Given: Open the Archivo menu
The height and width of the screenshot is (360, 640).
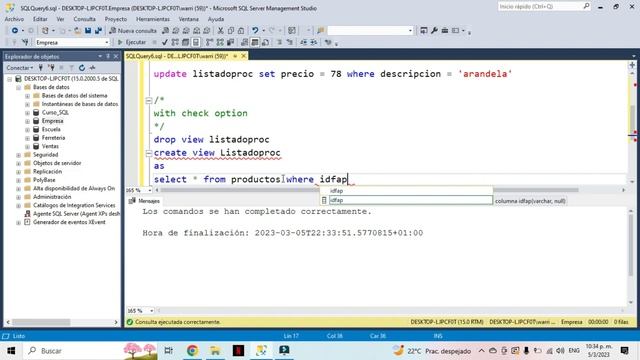Looking at the screenshot, I should coord(14,19).
